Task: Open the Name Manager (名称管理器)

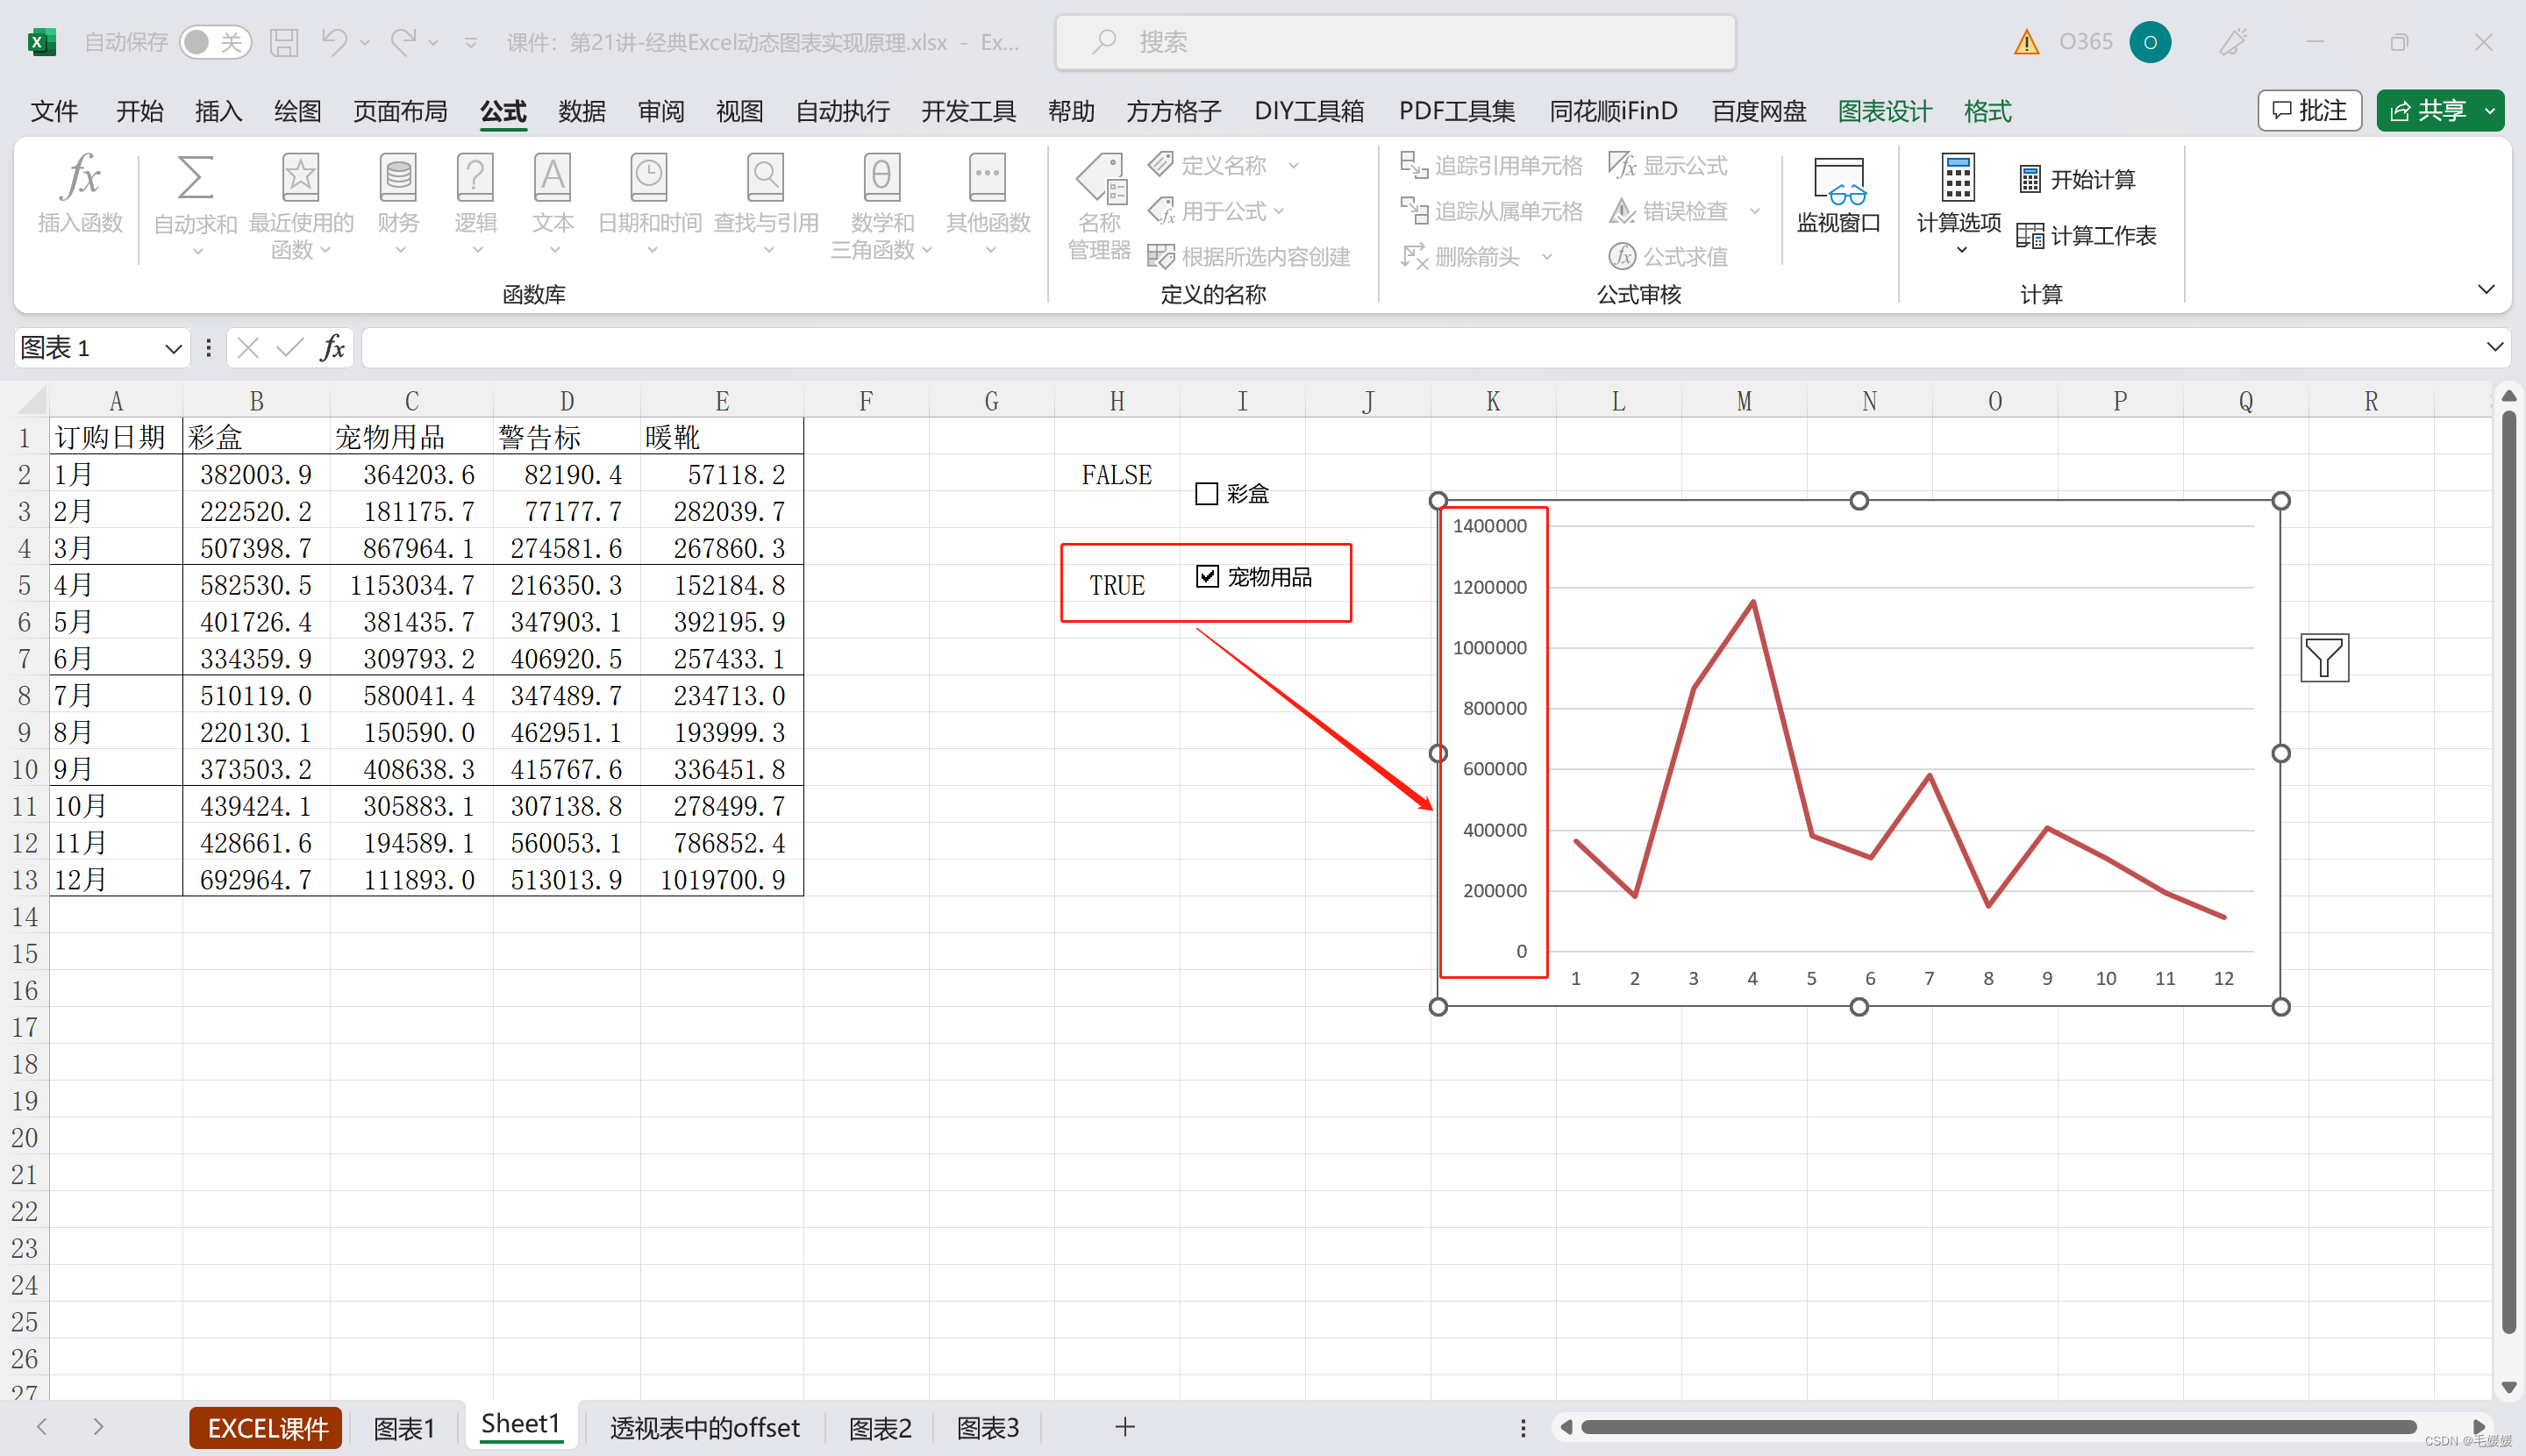Action: 1099,207
